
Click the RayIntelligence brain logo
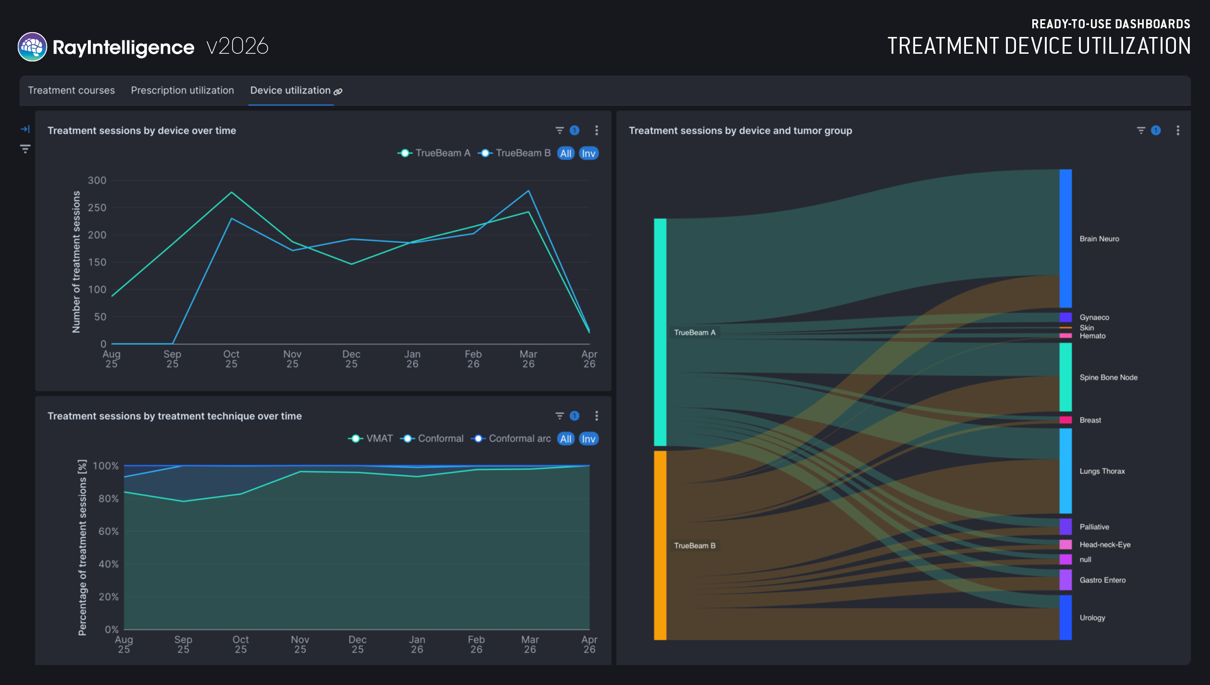tap(32, 46)
